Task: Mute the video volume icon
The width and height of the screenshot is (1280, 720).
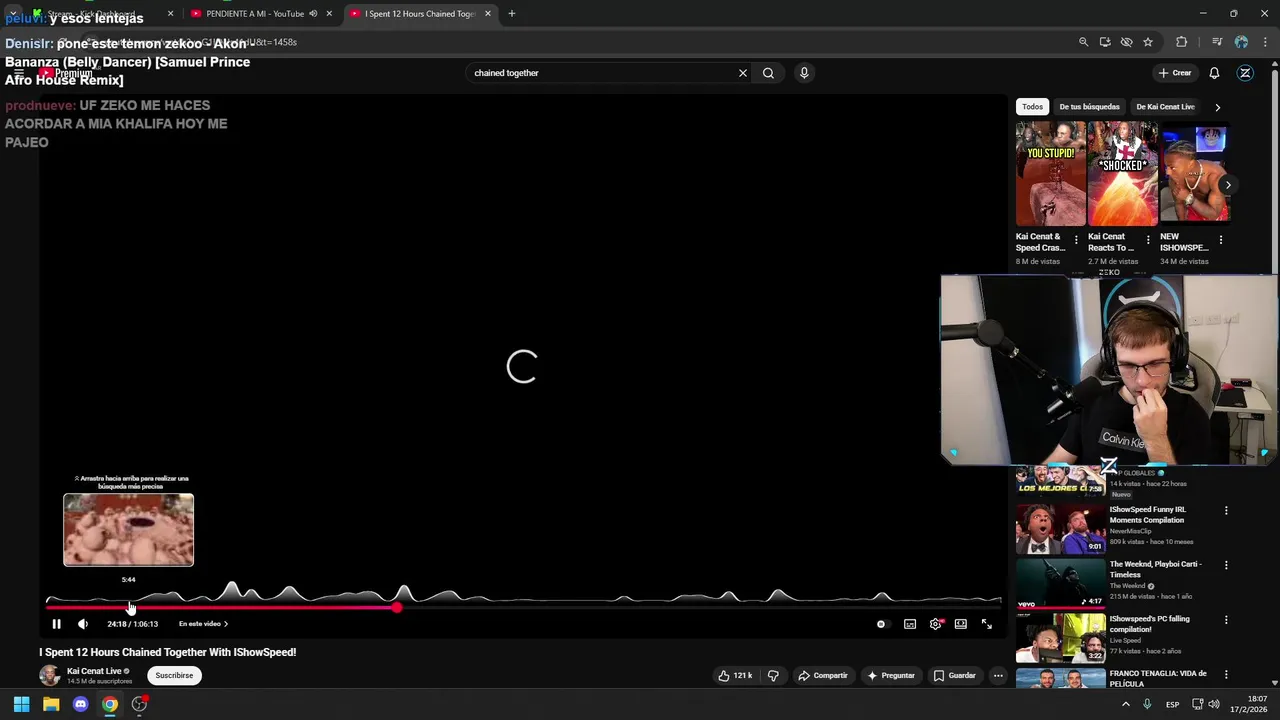Action: pos(83,624)
